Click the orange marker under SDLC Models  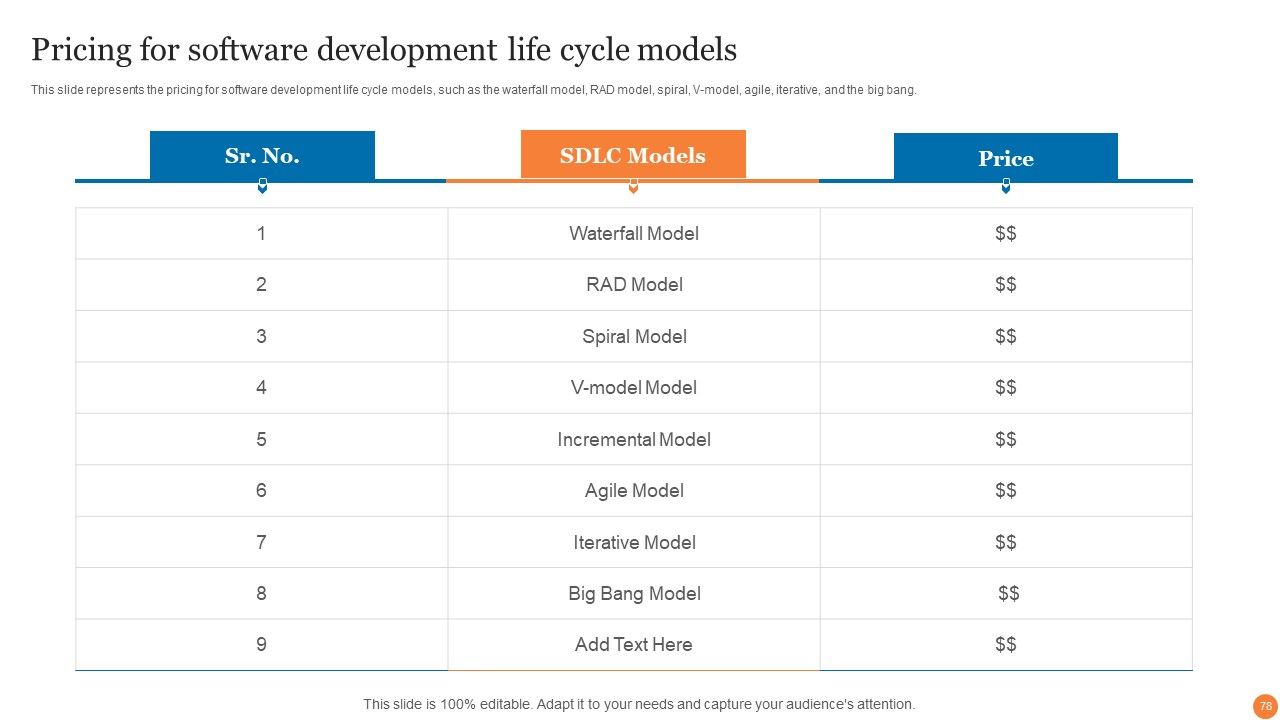point(633,186)
